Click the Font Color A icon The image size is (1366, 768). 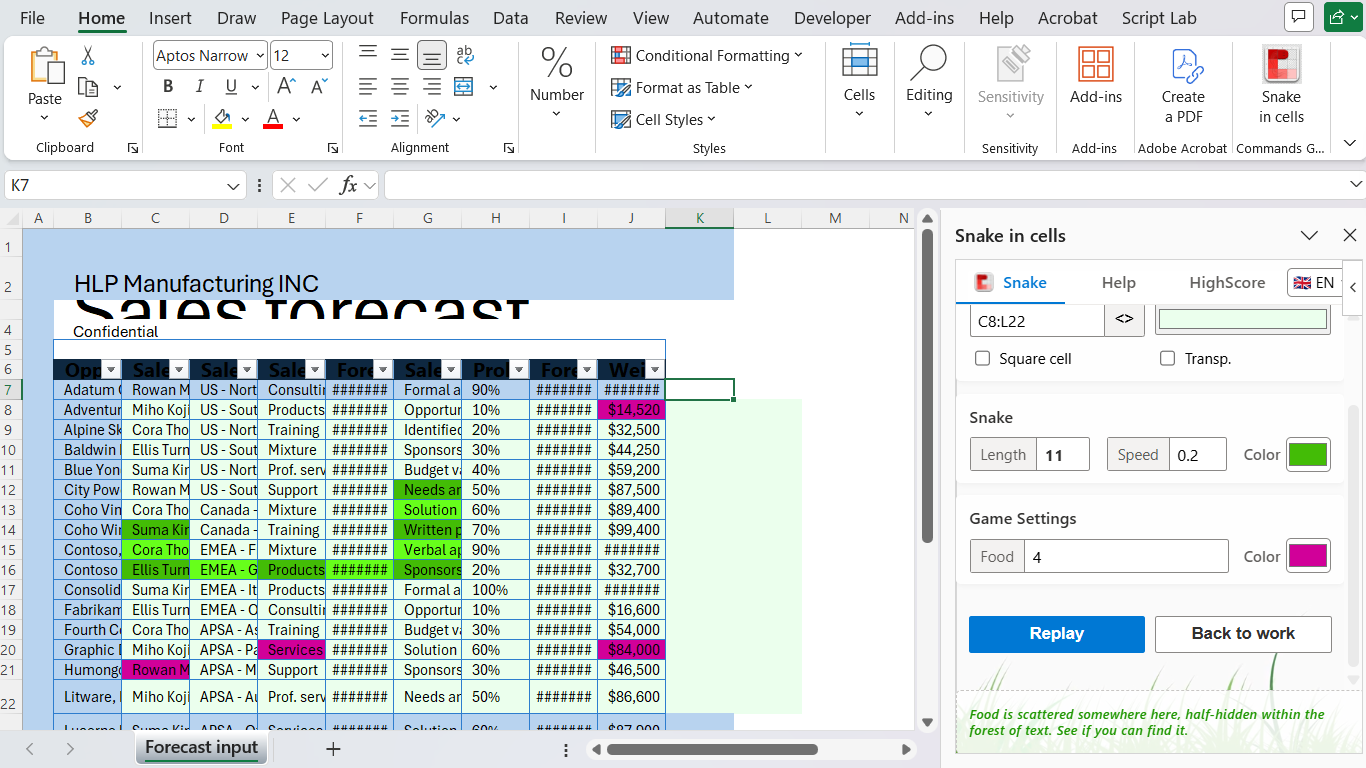coord(273,119)
